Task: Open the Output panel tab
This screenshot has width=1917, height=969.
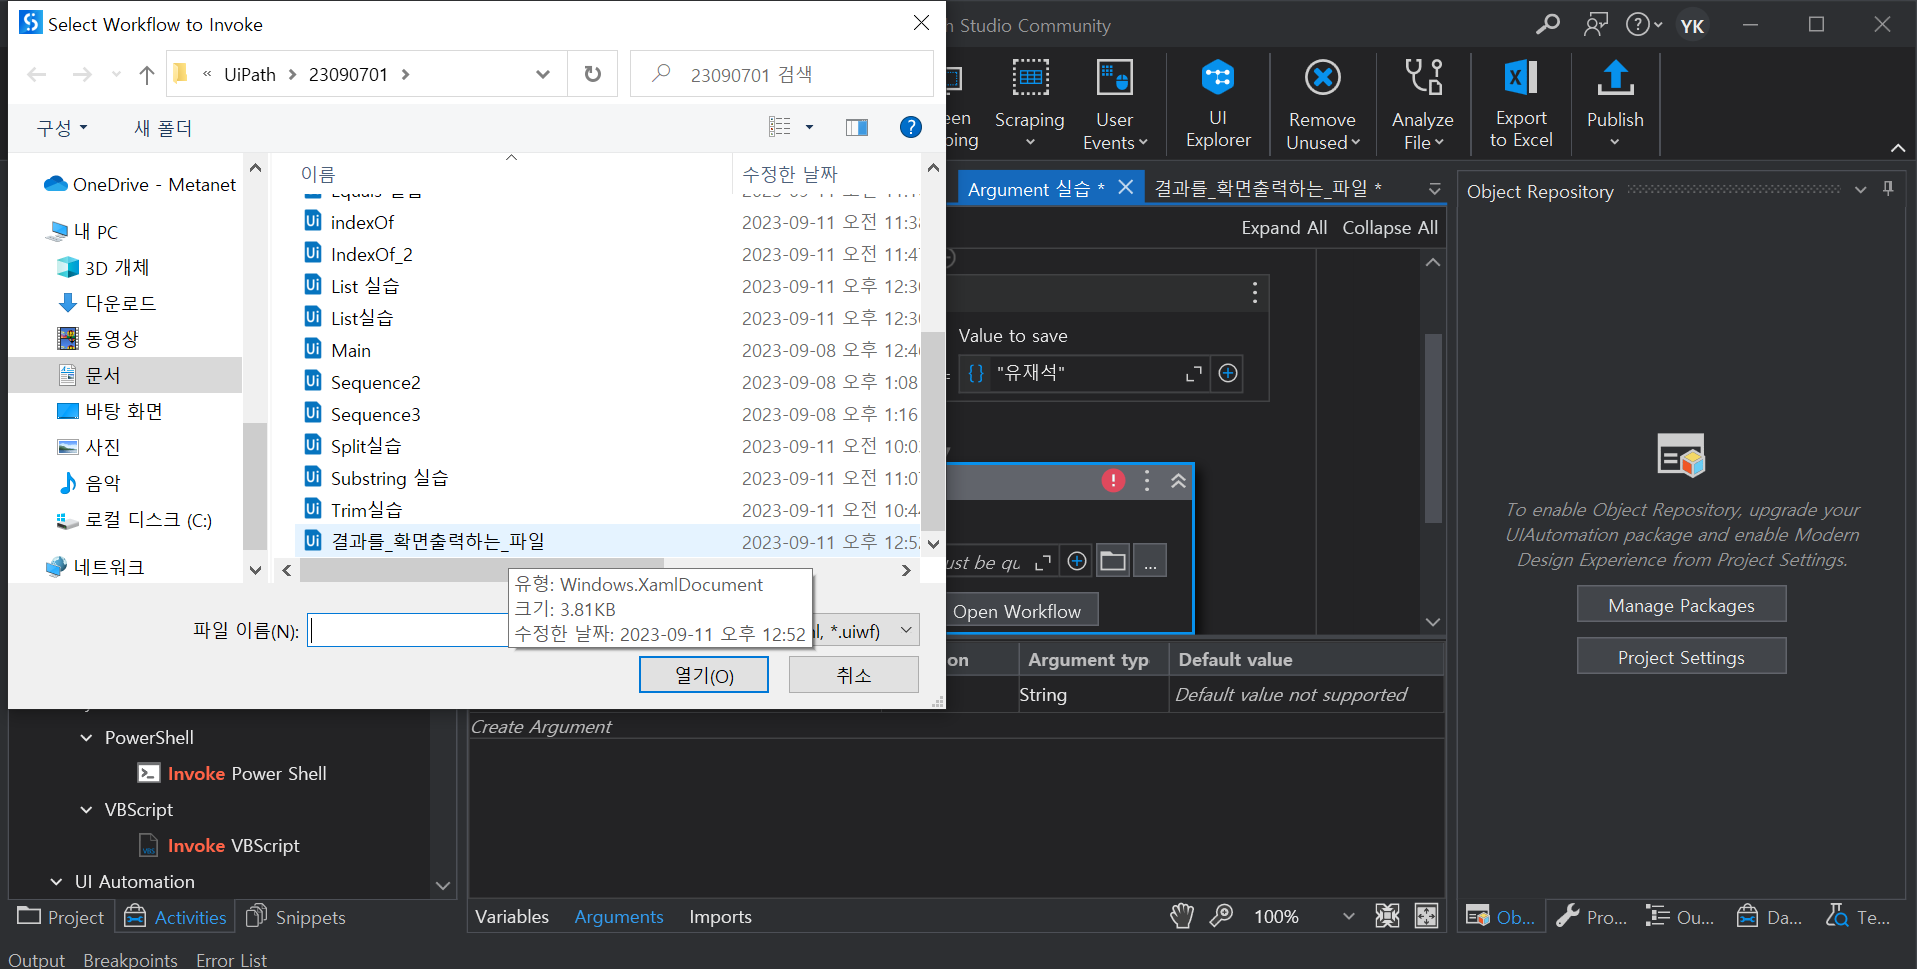Action: 36,959
